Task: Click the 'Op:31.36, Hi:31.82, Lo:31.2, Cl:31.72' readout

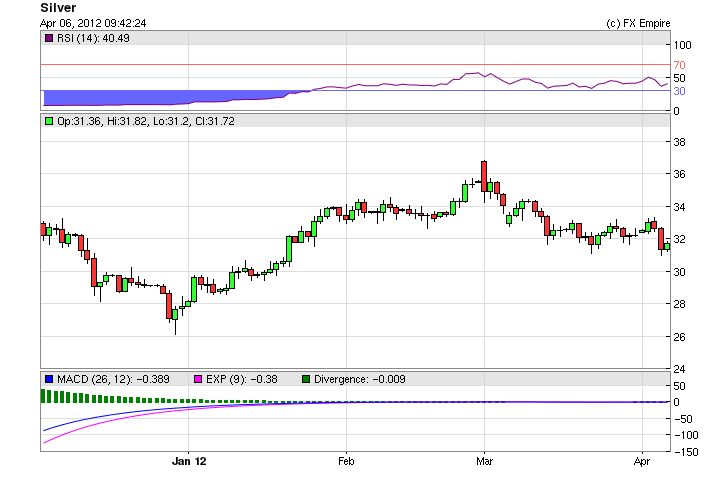Action: point(146,121)
